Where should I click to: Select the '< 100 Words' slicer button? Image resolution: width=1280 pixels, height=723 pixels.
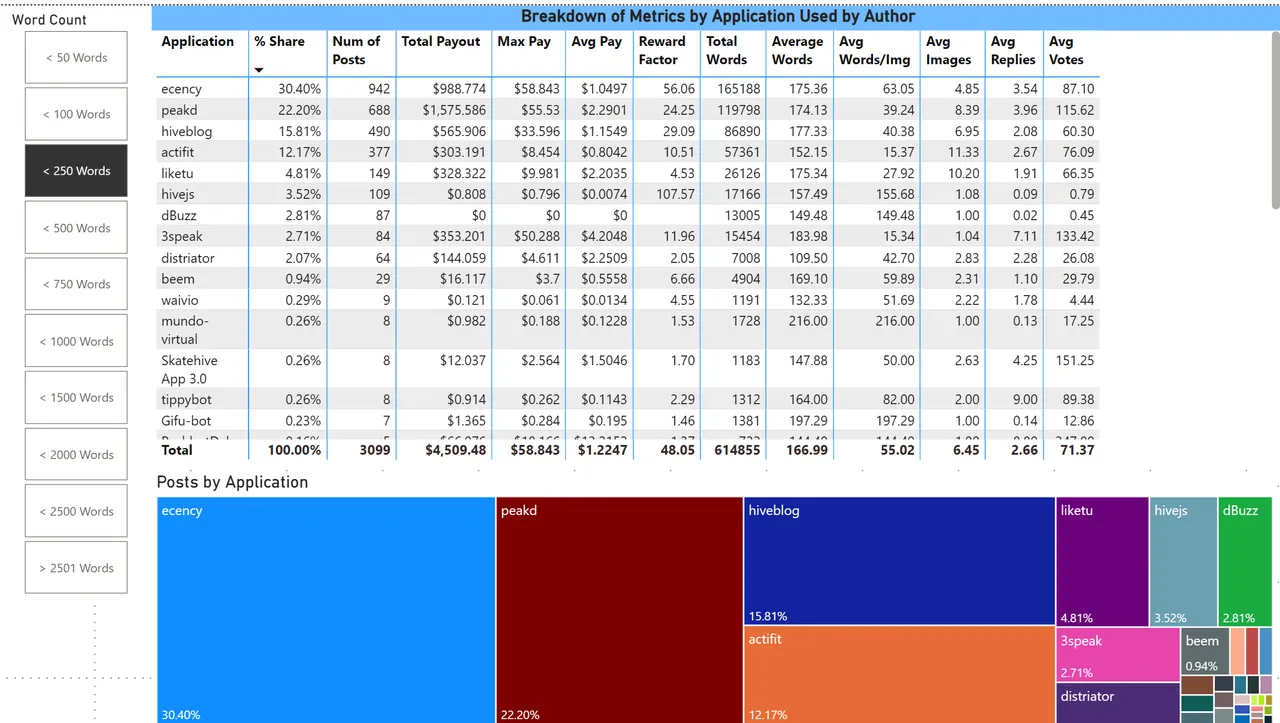coord(76,114)
